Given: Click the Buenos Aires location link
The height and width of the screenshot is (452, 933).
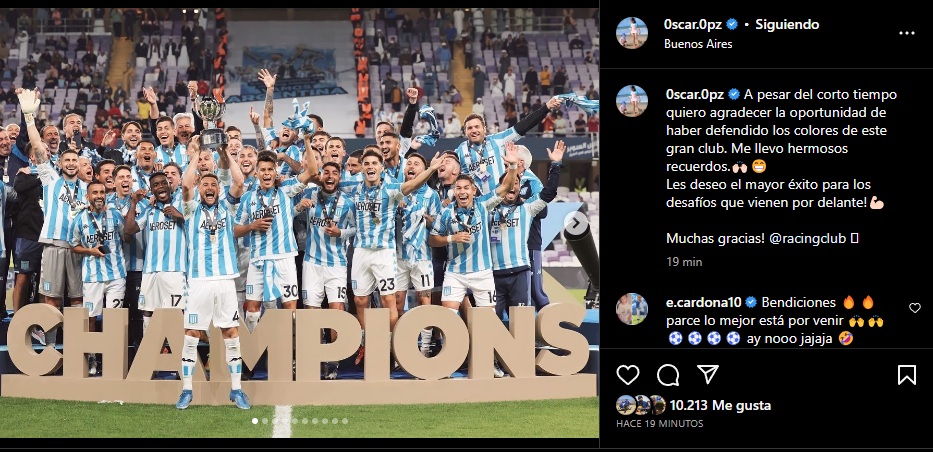Looking at the screenshot, I should point(698,43).
